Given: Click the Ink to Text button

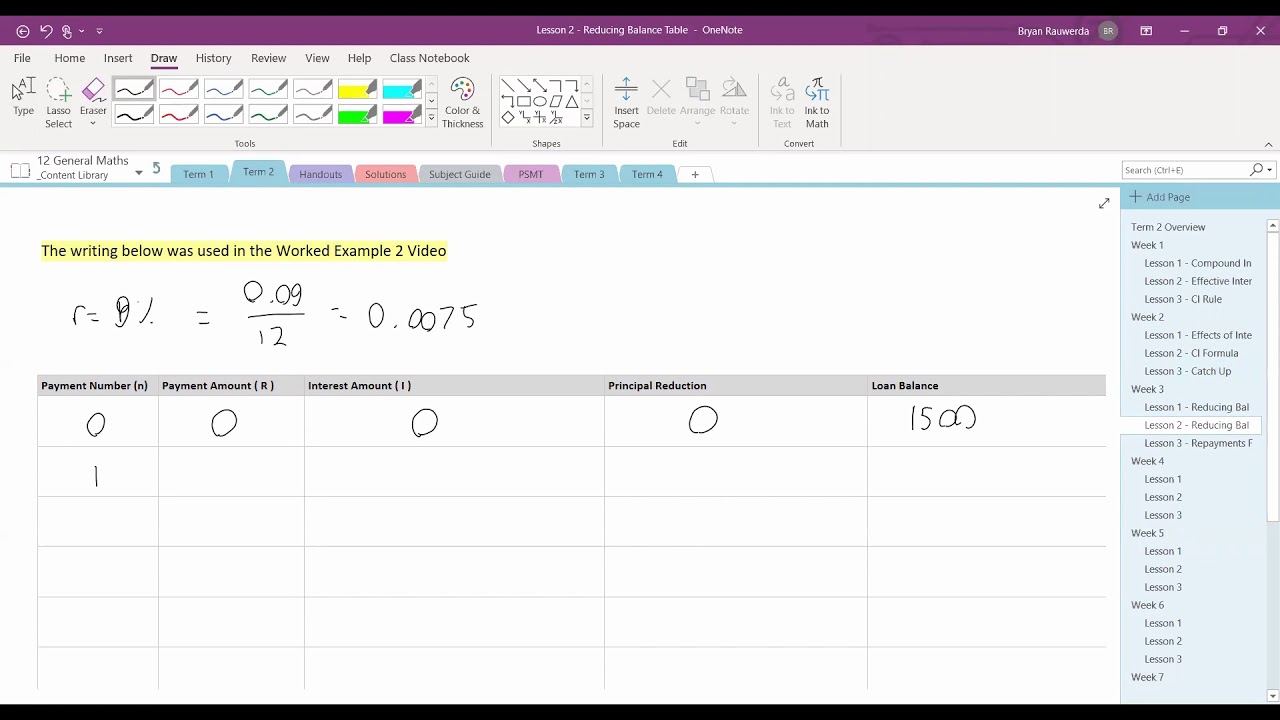Looking at the screenshot, I should pyautogui.click(x=782, y=103).
